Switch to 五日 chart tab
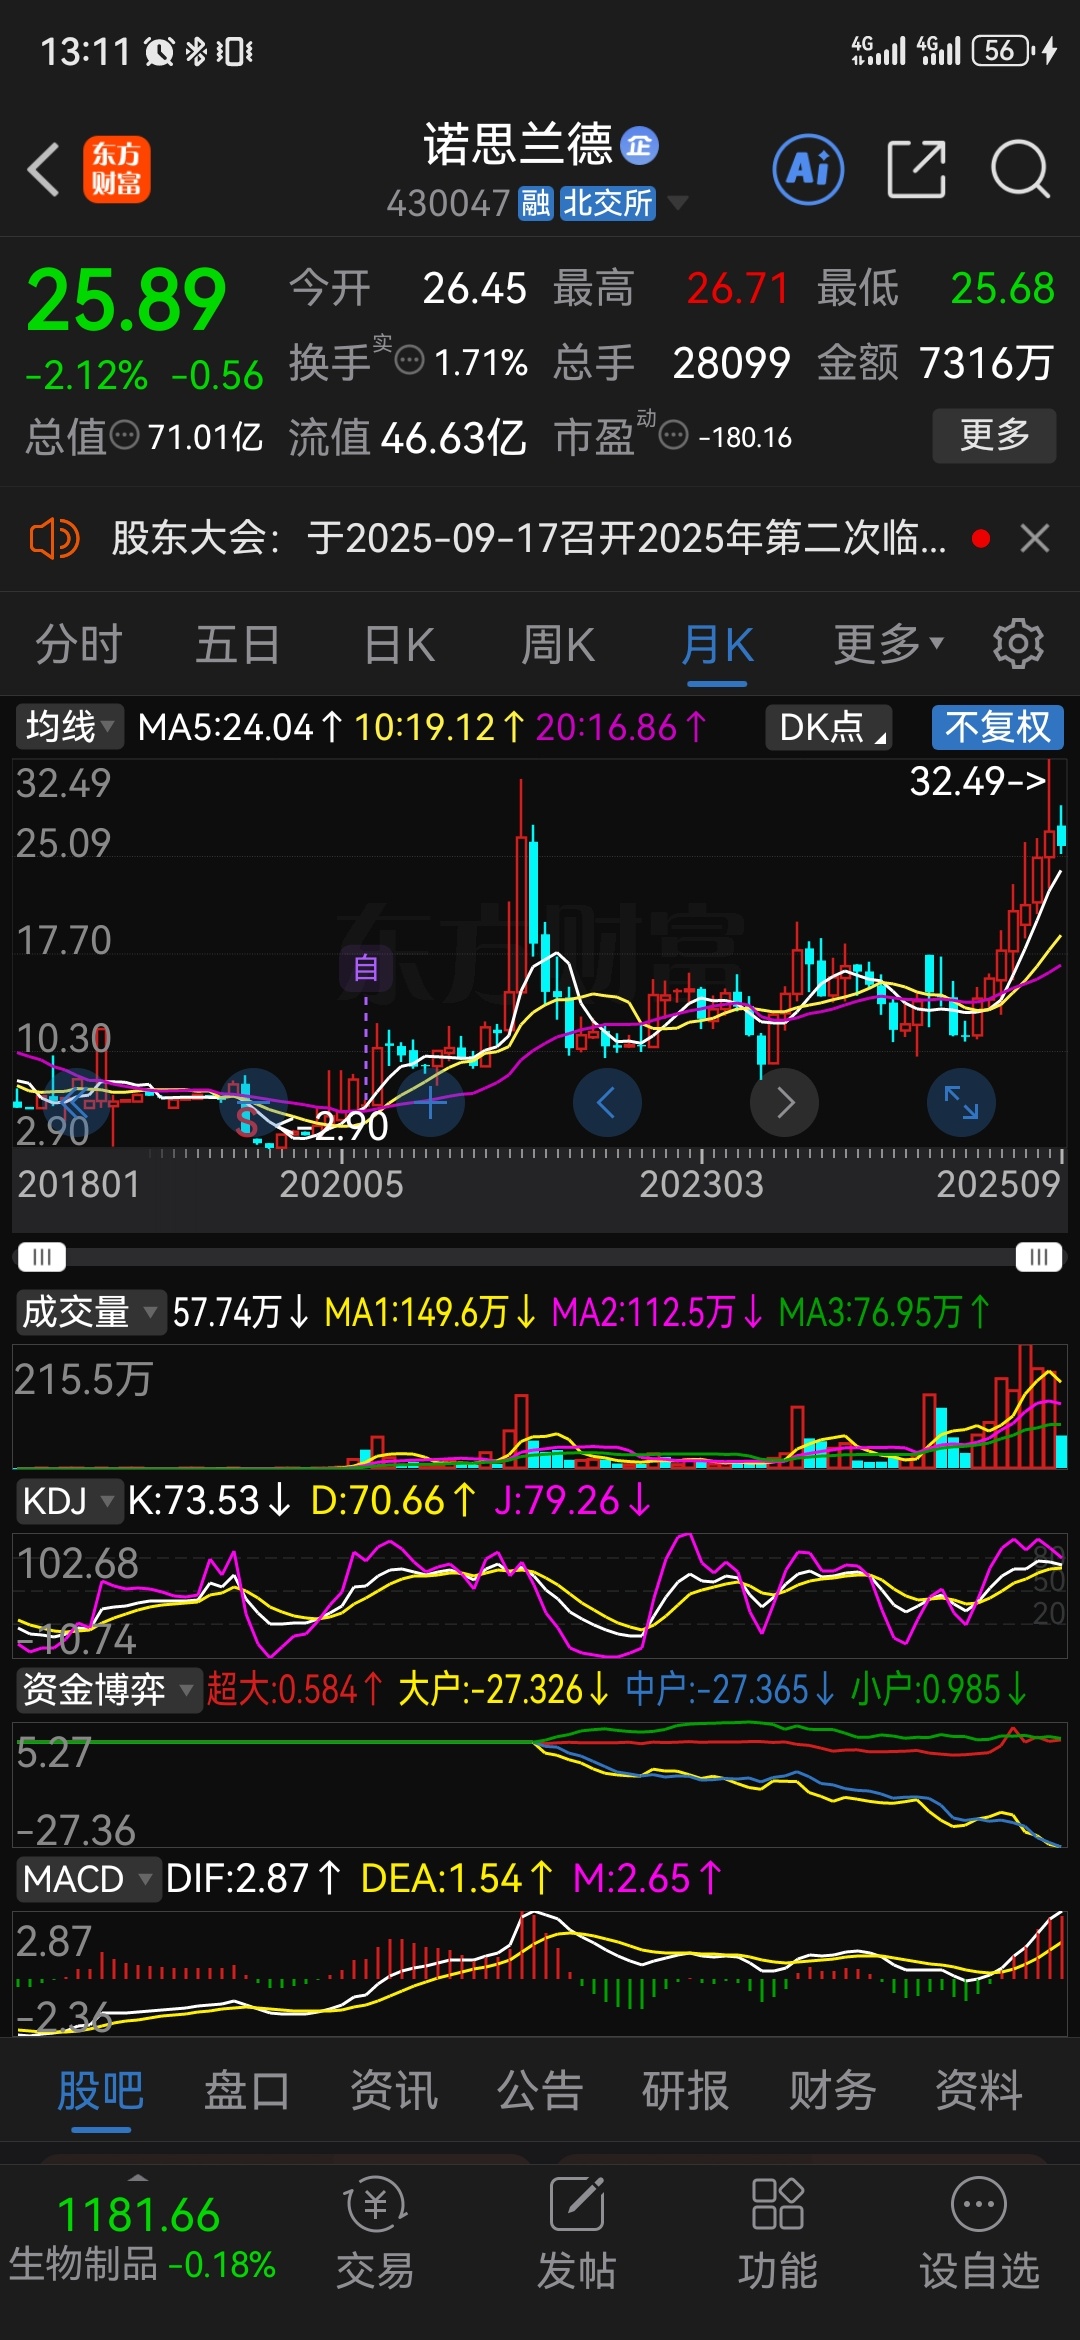The width and height of the screenshot is (1080, 2340). point(237,644)
